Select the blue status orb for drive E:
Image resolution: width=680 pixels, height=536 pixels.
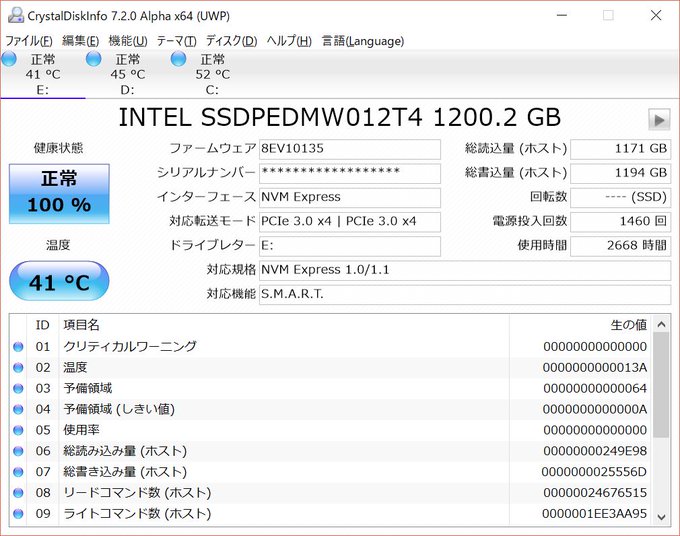pyautogui.click(x=9, y=59)
